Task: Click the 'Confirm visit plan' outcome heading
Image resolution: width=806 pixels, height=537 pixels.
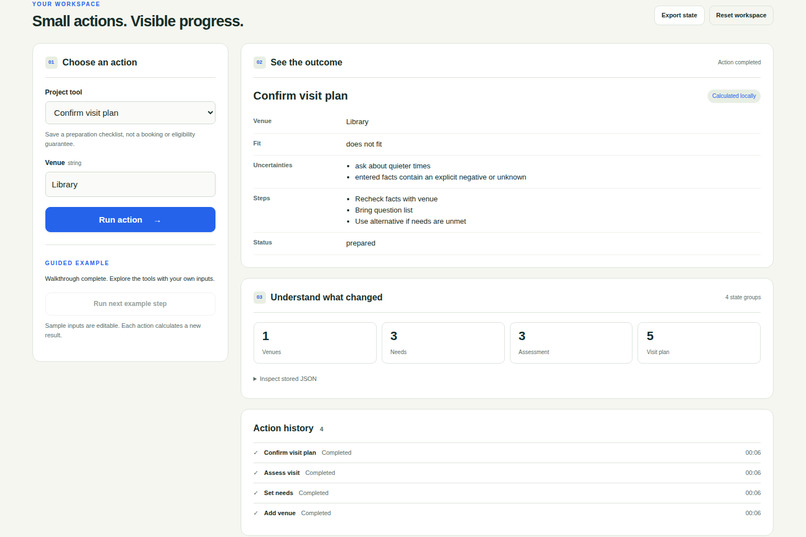Action: click(300, 96)
